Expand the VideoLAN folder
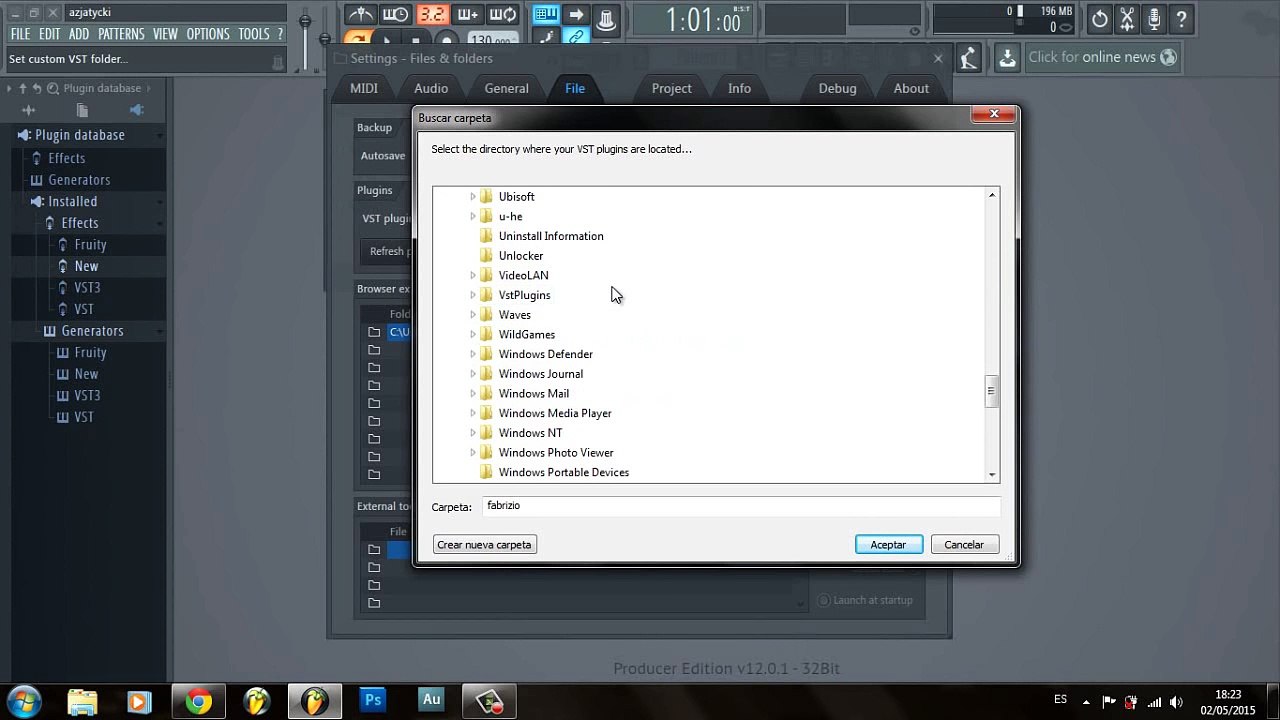This screenshot has width=1280, height=720. (x=473, y=275)
